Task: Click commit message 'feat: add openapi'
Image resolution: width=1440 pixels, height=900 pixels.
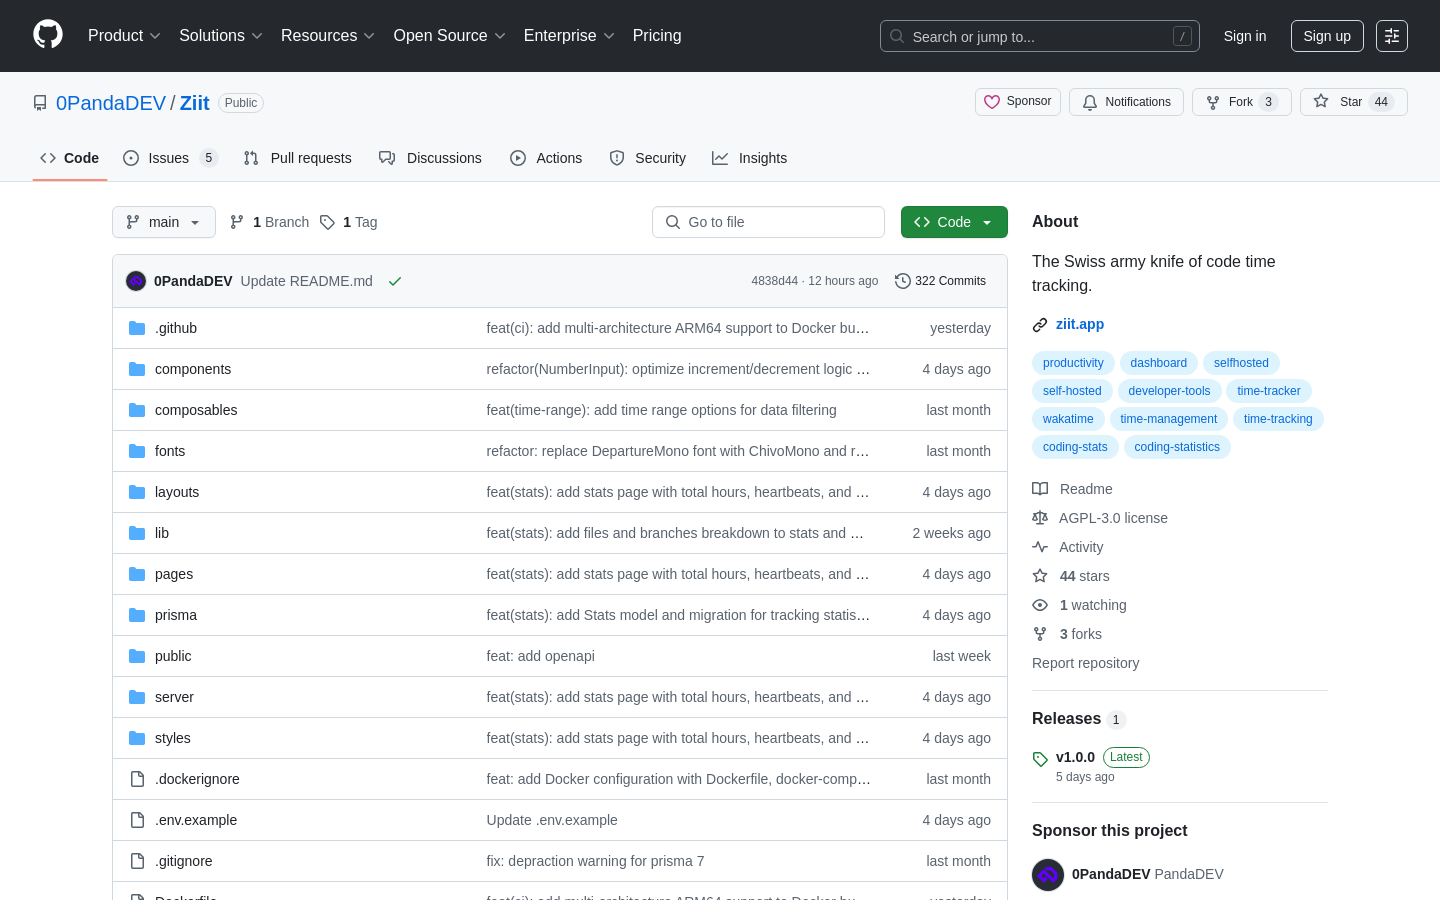Action: 541,656
